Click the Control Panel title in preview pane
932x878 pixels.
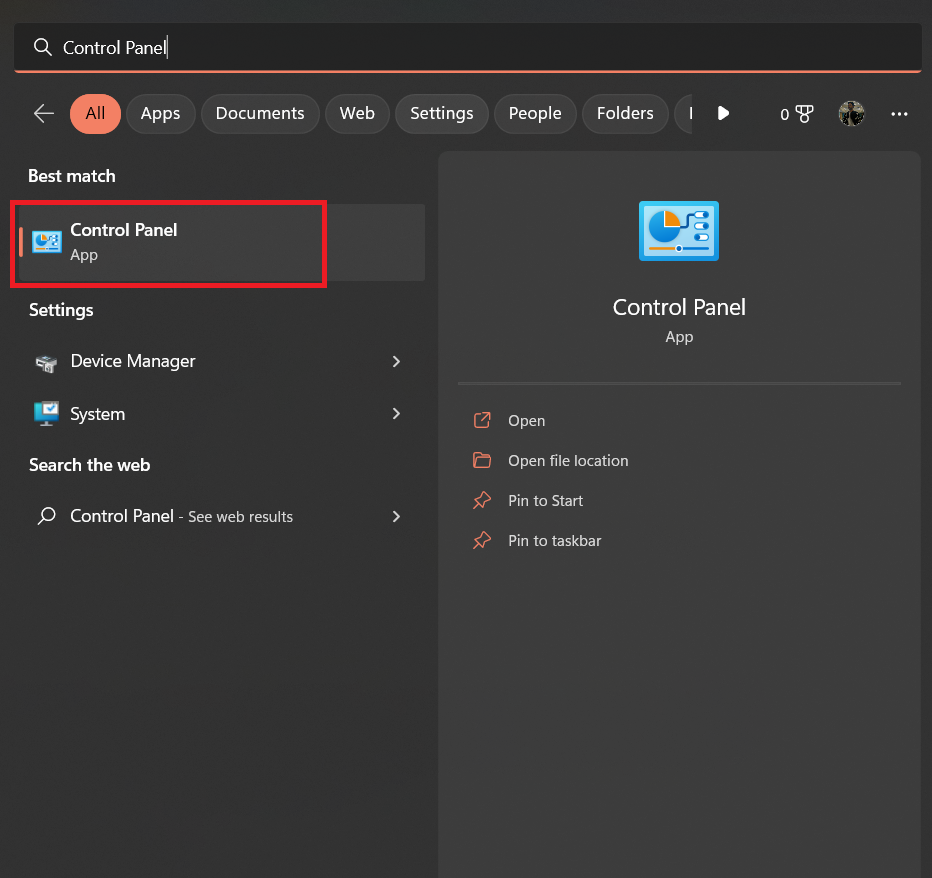pos(679,307)
